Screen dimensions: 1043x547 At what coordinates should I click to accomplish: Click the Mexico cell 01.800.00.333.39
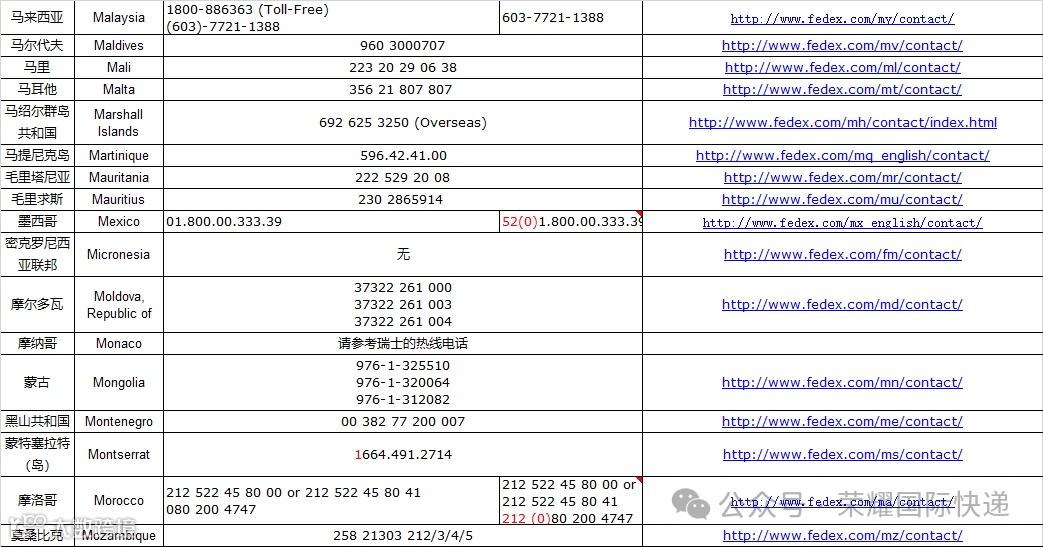(x=331, y=221)
